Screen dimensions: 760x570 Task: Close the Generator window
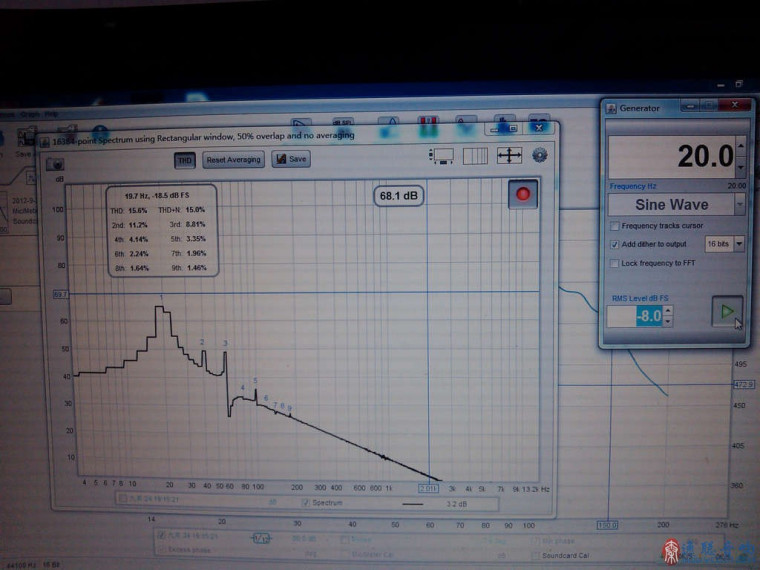(x=735, y=105)
